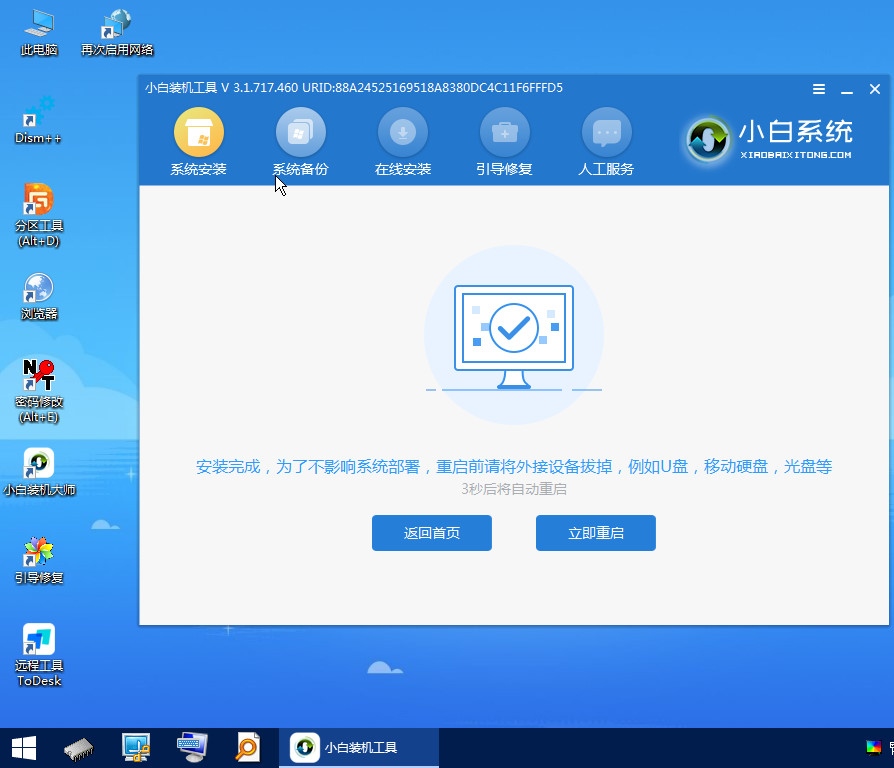Open the 系统安装 tab icon
The height and width of the screenshot is (768, 894).
click(x=198, y=133)
